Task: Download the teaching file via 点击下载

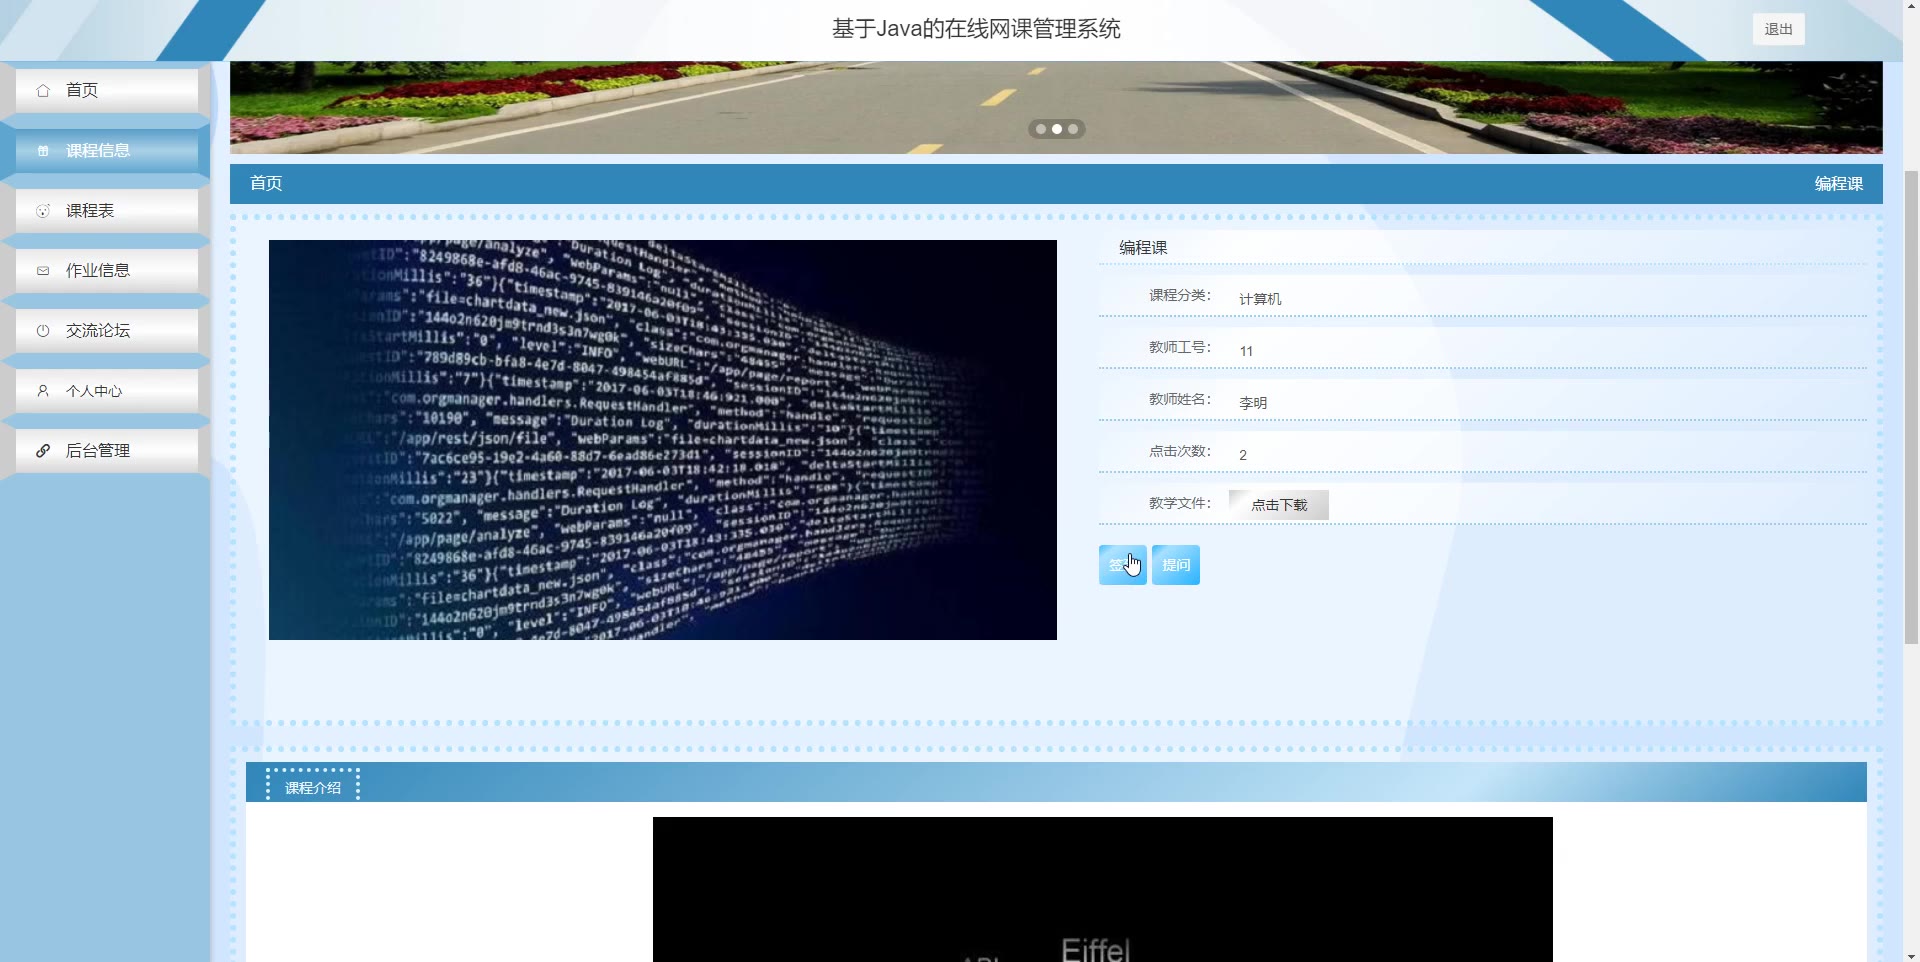Action: [1279, 505]
